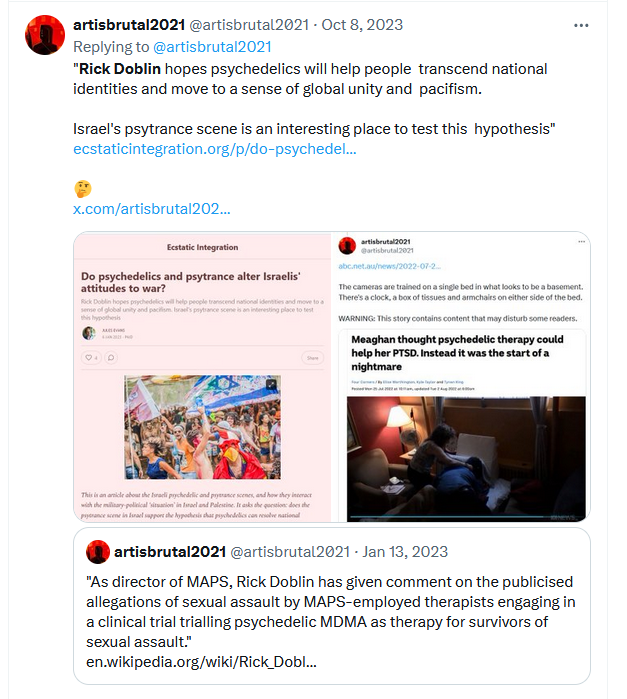Click the embedded screenshot's three-dot icon
The width and height of the screenshot is (627, 699).
[582, 242]
